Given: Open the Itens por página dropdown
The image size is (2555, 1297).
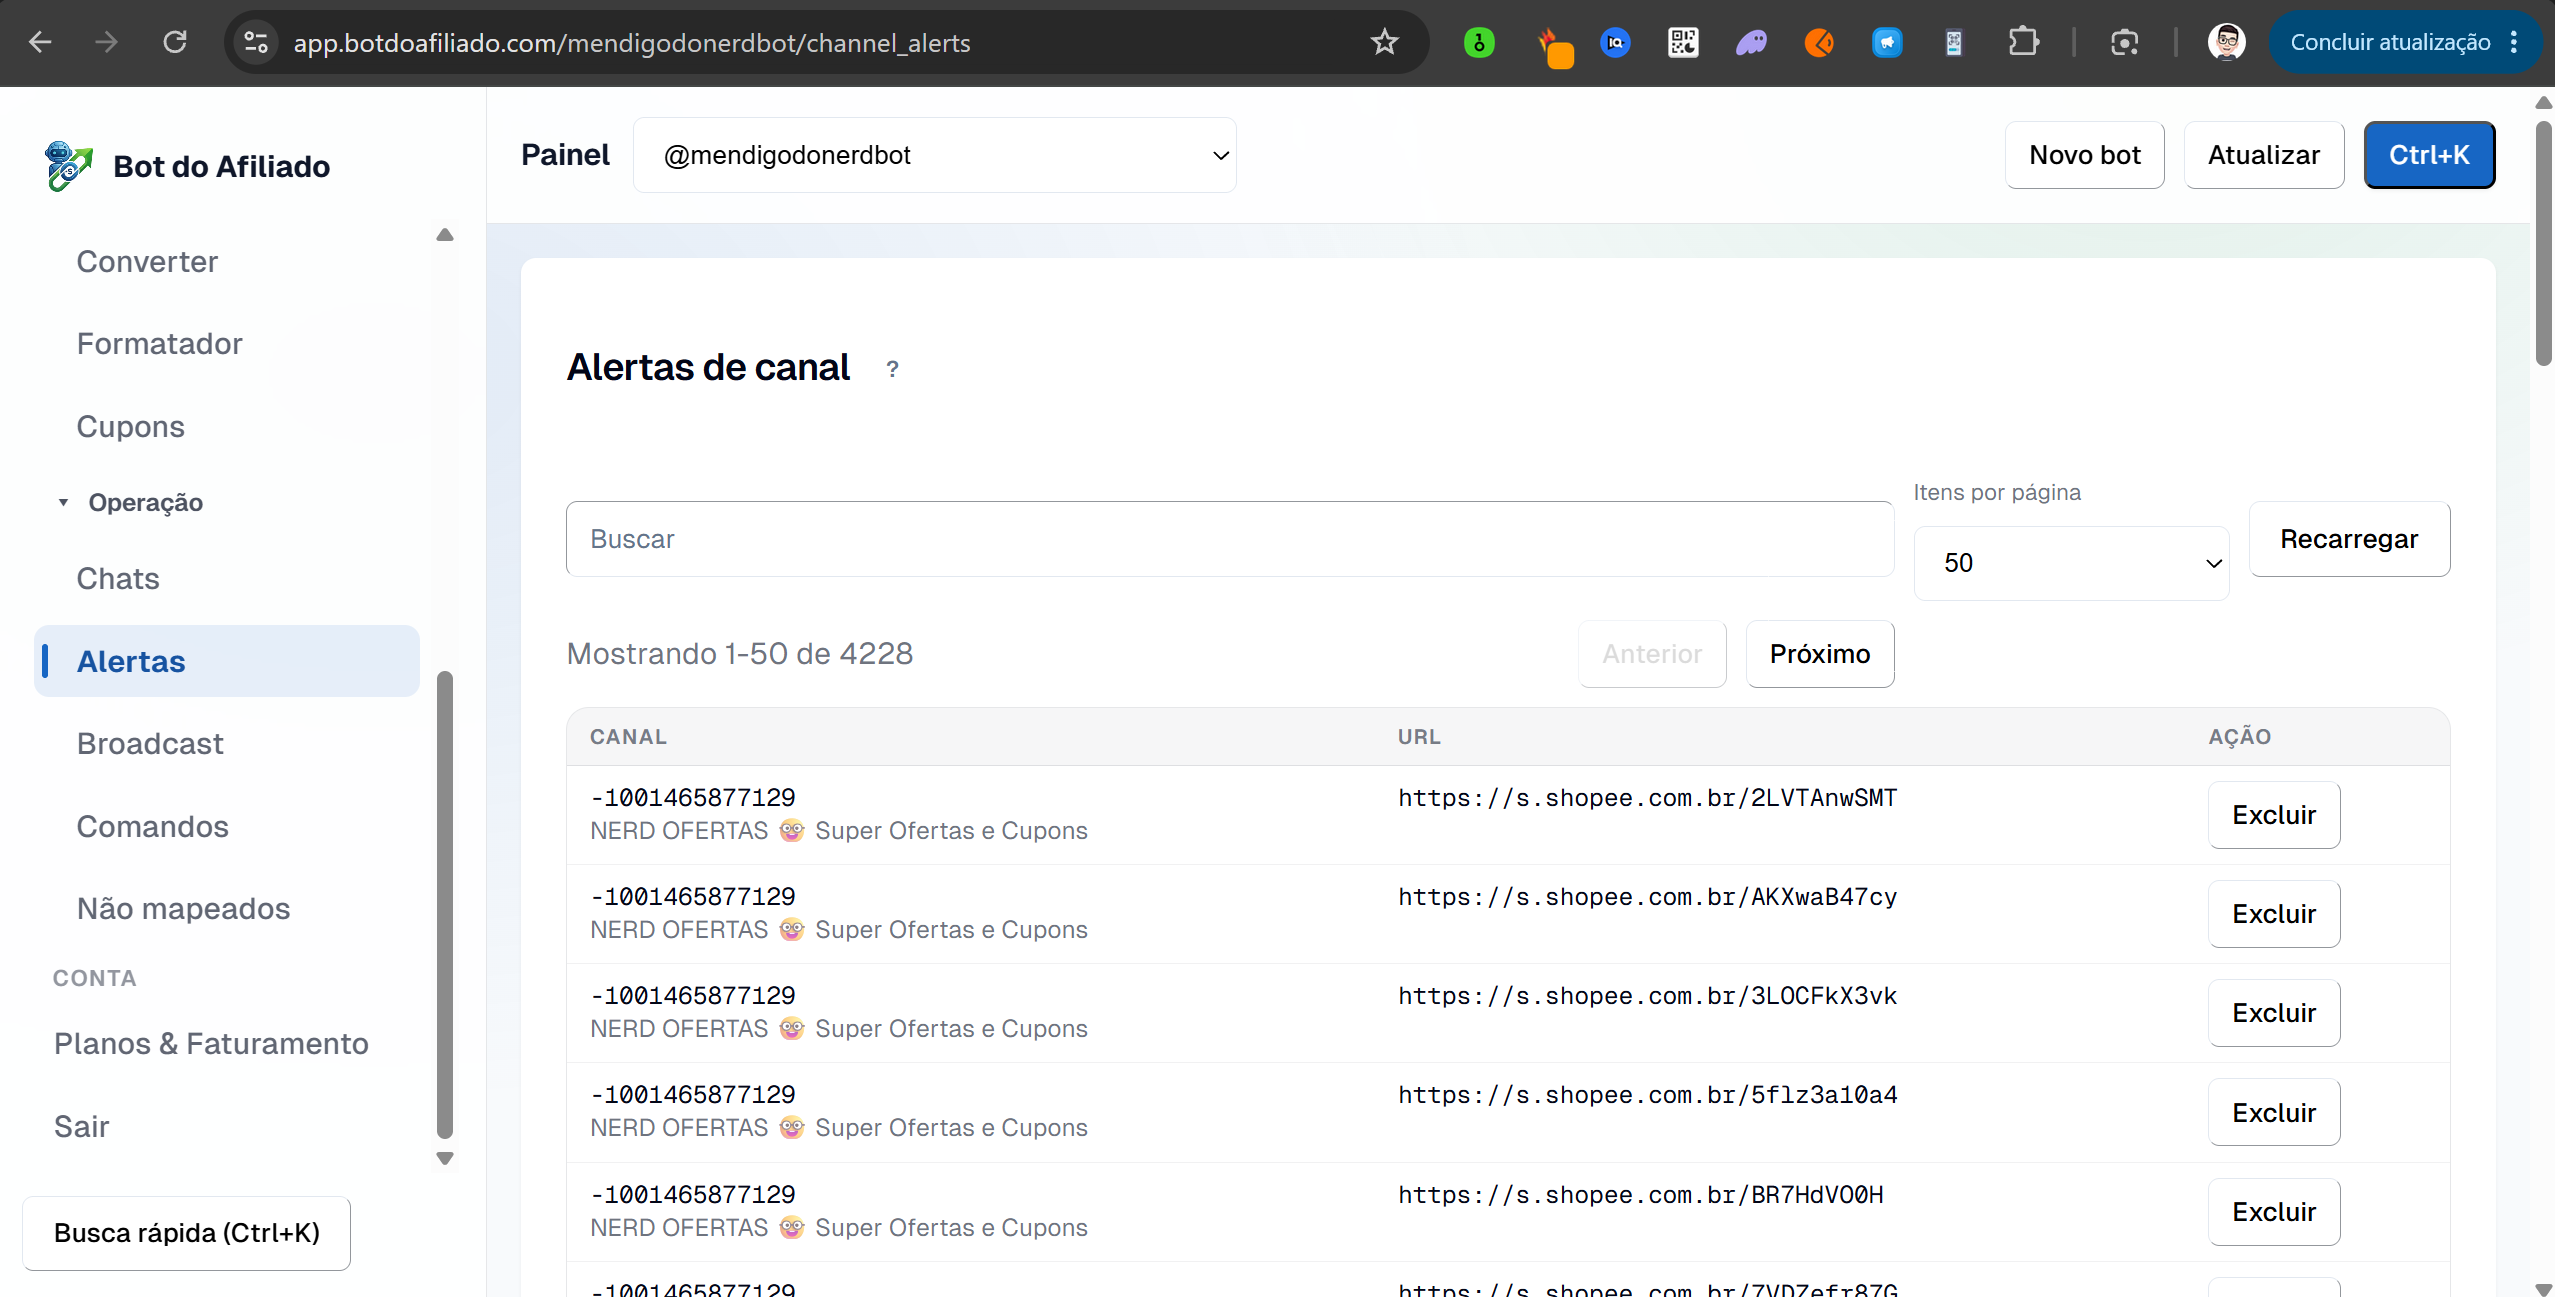Looking at the screenshot, I should [x=2071, y=563].
